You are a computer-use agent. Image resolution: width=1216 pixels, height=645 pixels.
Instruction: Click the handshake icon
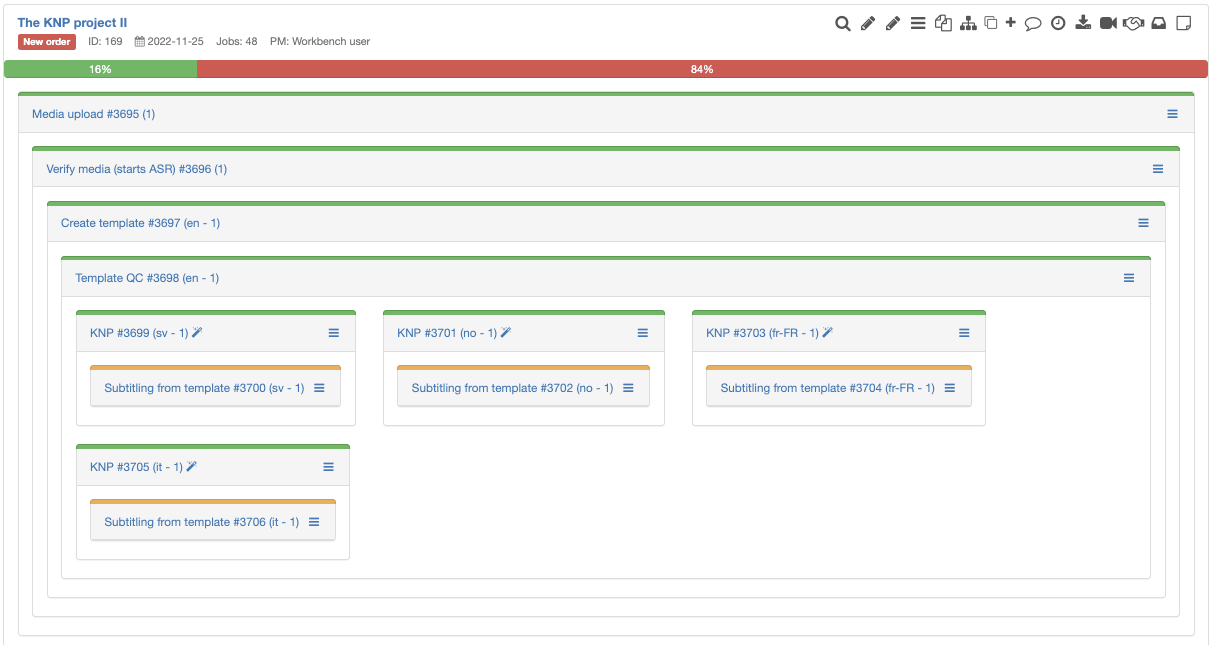point(1133,23)
